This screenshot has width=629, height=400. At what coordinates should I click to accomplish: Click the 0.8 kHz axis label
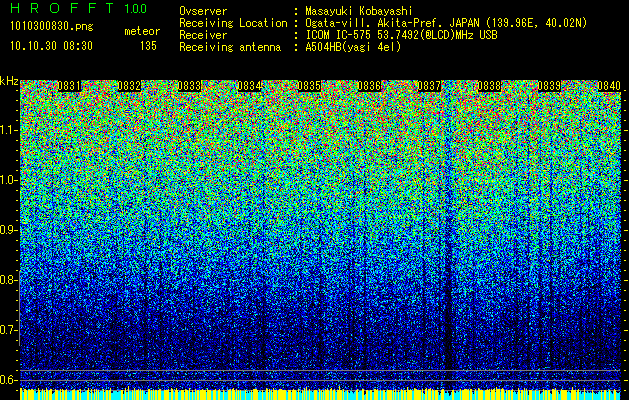pyautogui.click(x=8, y=280)
